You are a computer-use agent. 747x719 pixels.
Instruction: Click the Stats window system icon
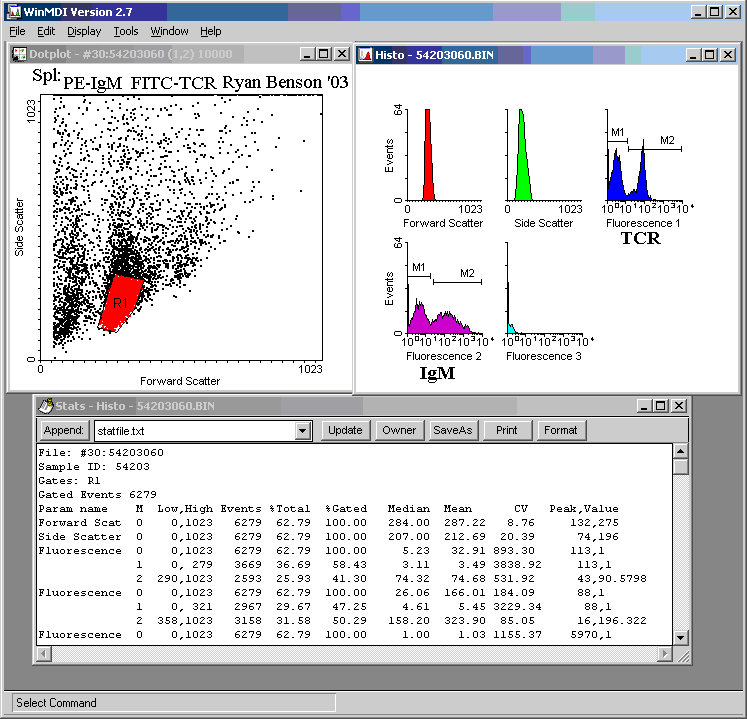click(x=46, y=405)
